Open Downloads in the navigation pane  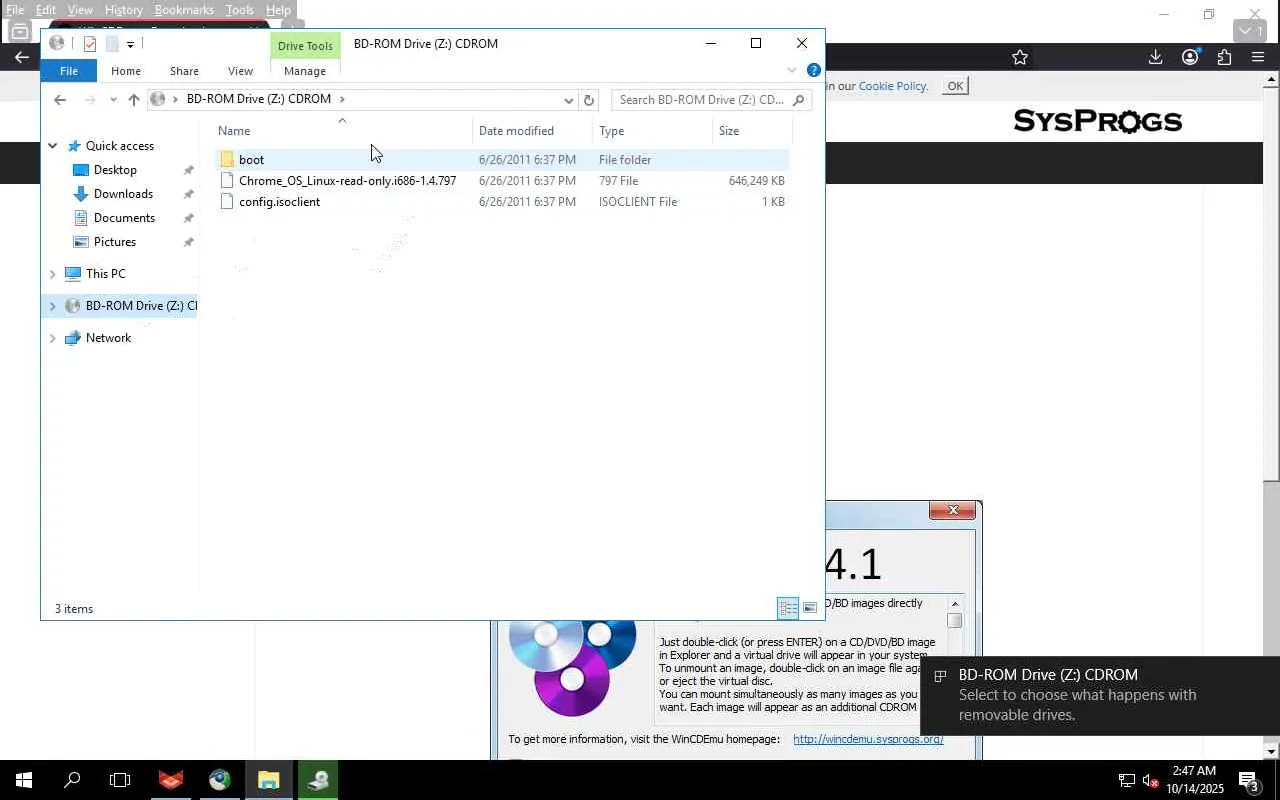pyautogui.click(x=123, y=194)
